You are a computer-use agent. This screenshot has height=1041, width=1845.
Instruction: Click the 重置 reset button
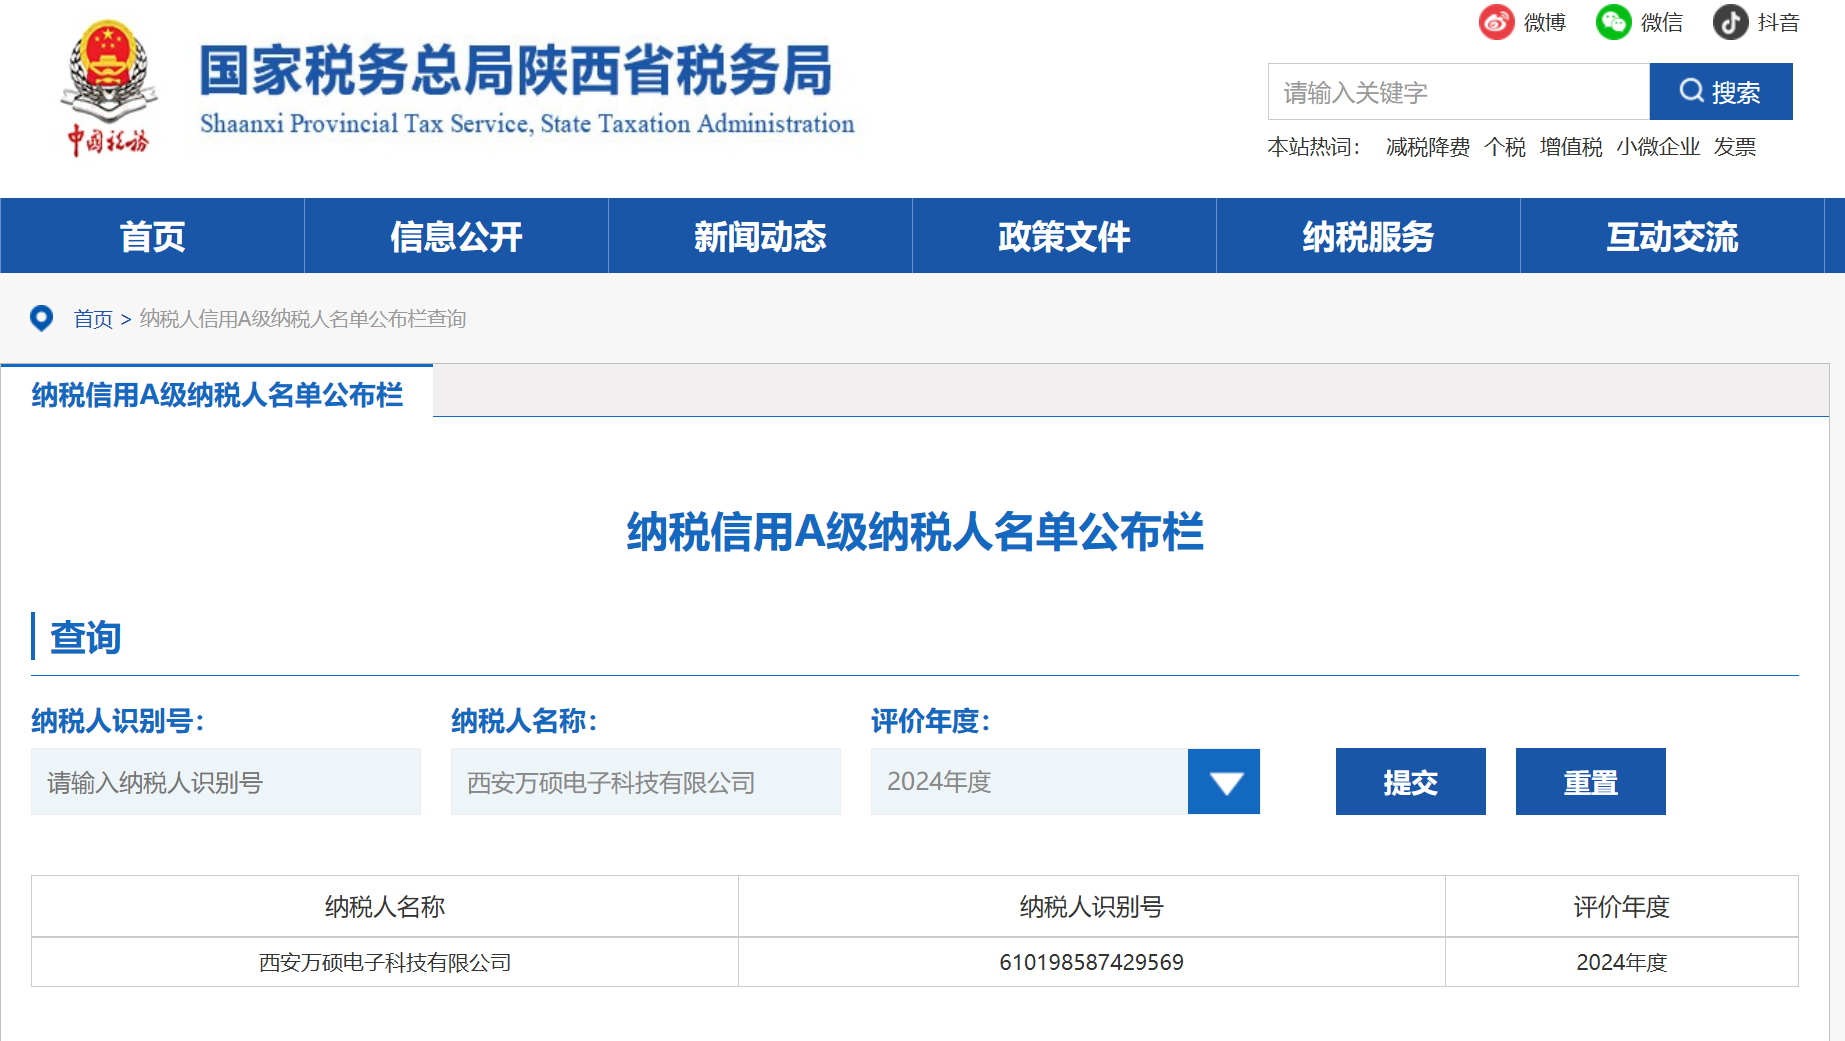(1590, 782)
